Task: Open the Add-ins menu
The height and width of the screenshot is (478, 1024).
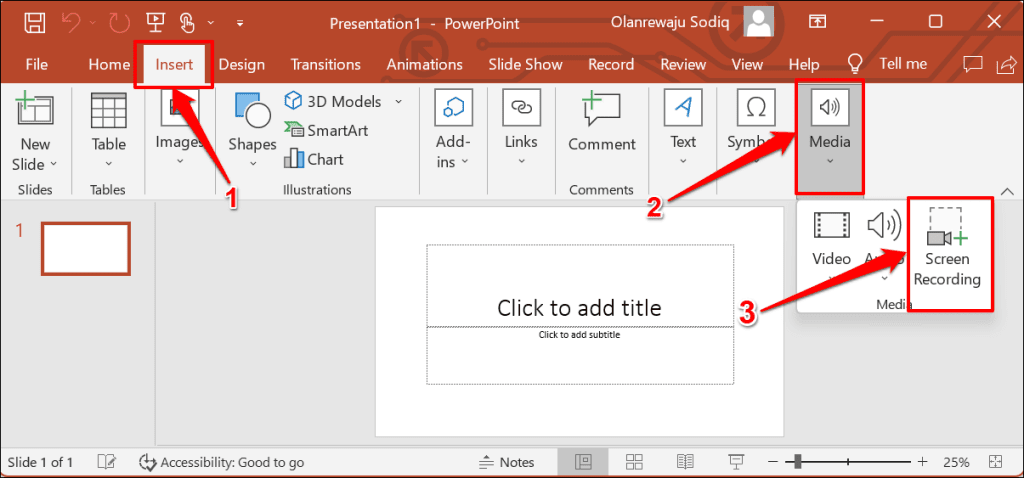Action: pos(453,130)
